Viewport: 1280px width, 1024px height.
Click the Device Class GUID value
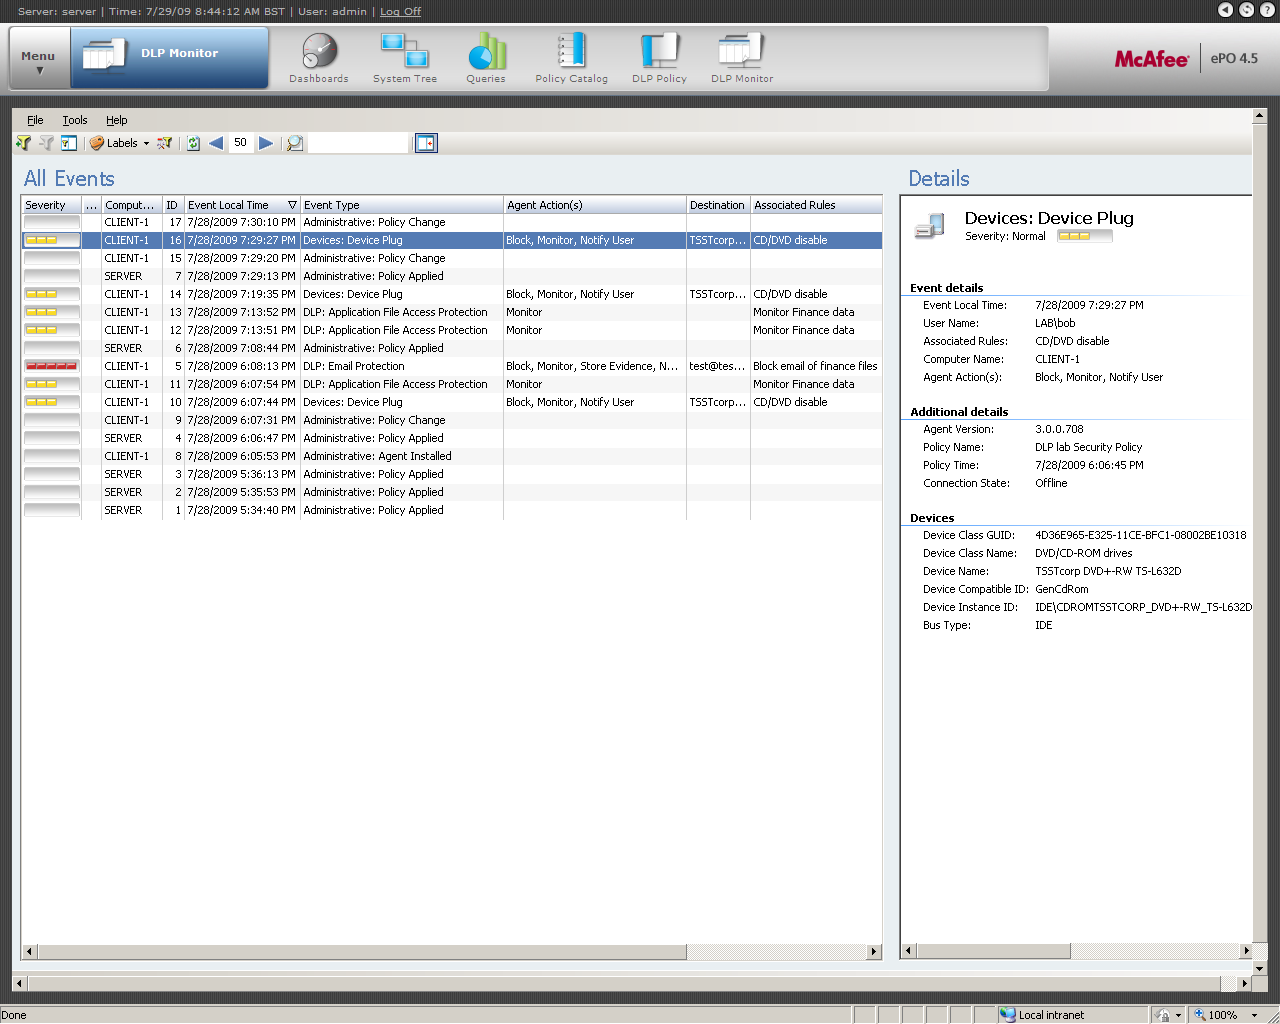point(1140,535)
